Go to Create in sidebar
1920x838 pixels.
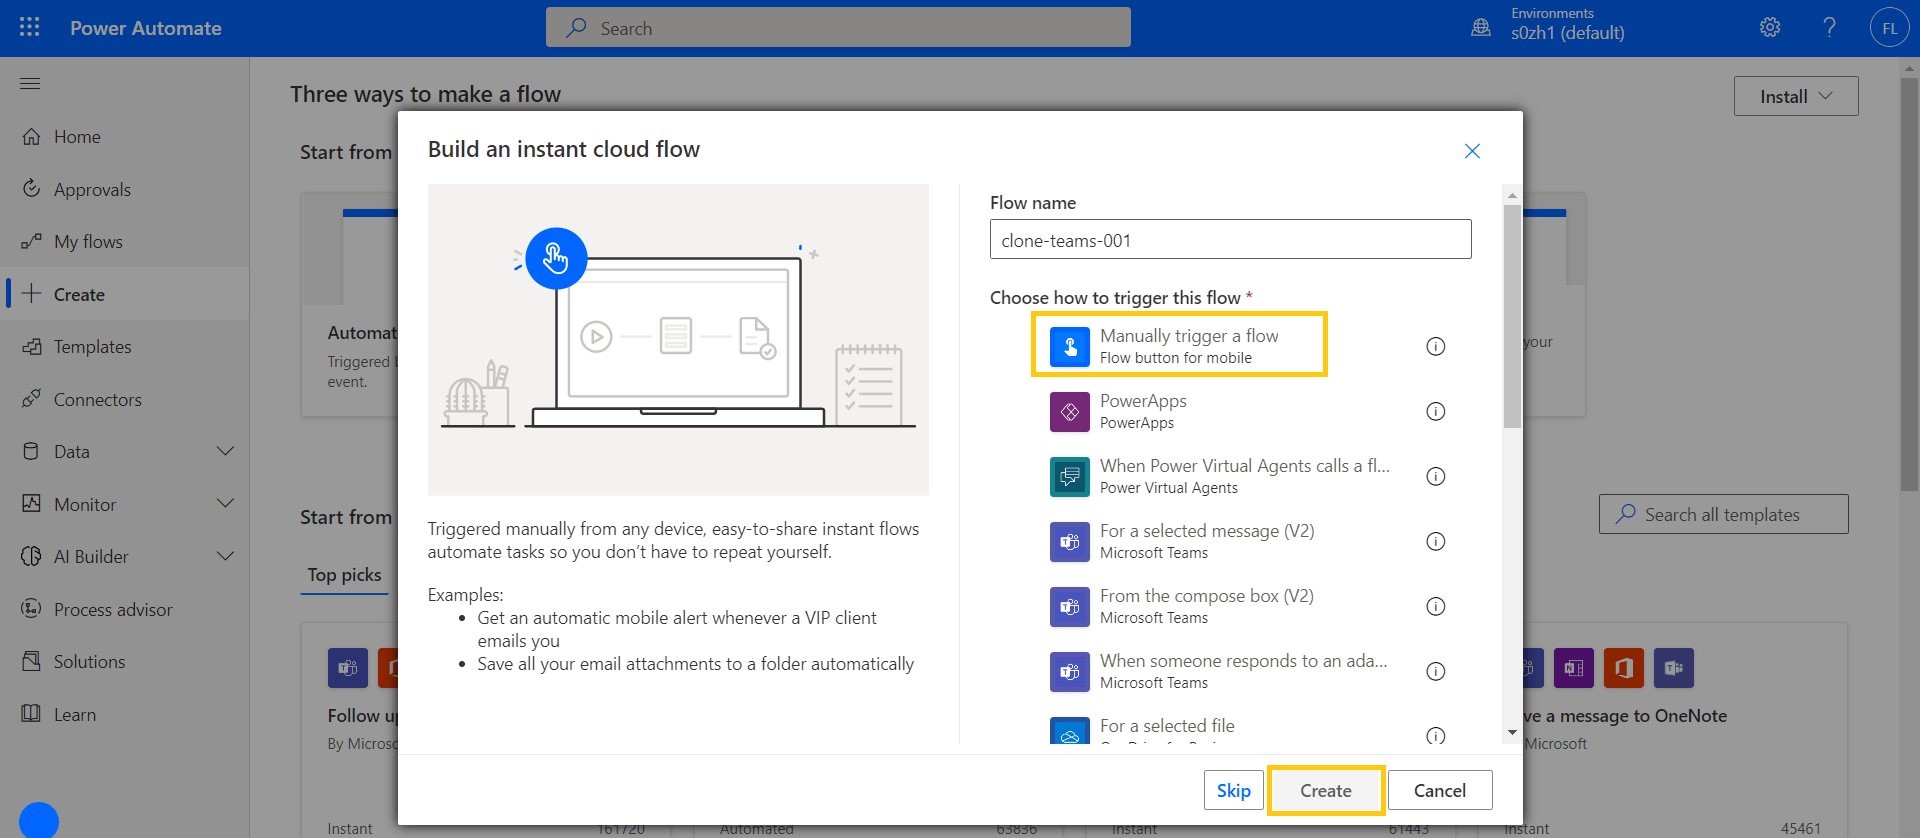pos(125,294)
